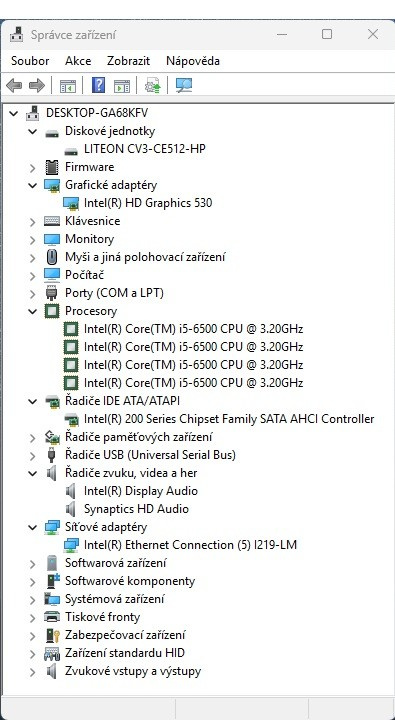Select the Síťové adaptéry category label

[x=106, y=527]
